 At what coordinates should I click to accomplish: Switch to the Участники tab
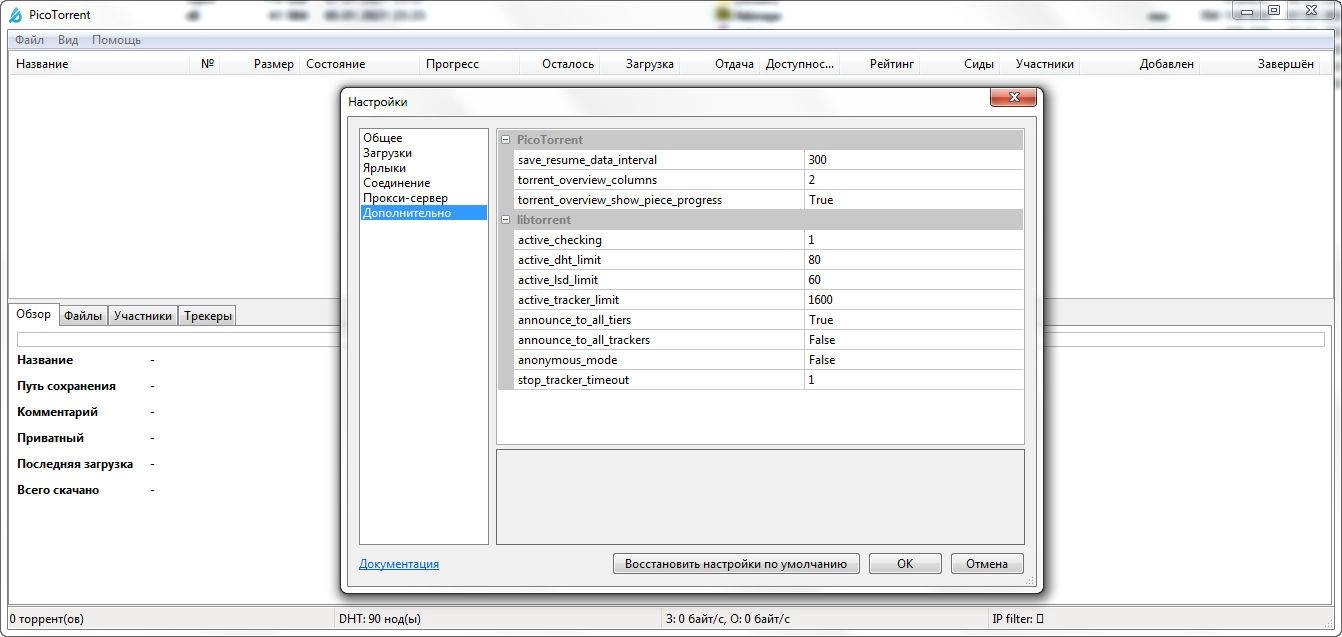coord(143,316)
